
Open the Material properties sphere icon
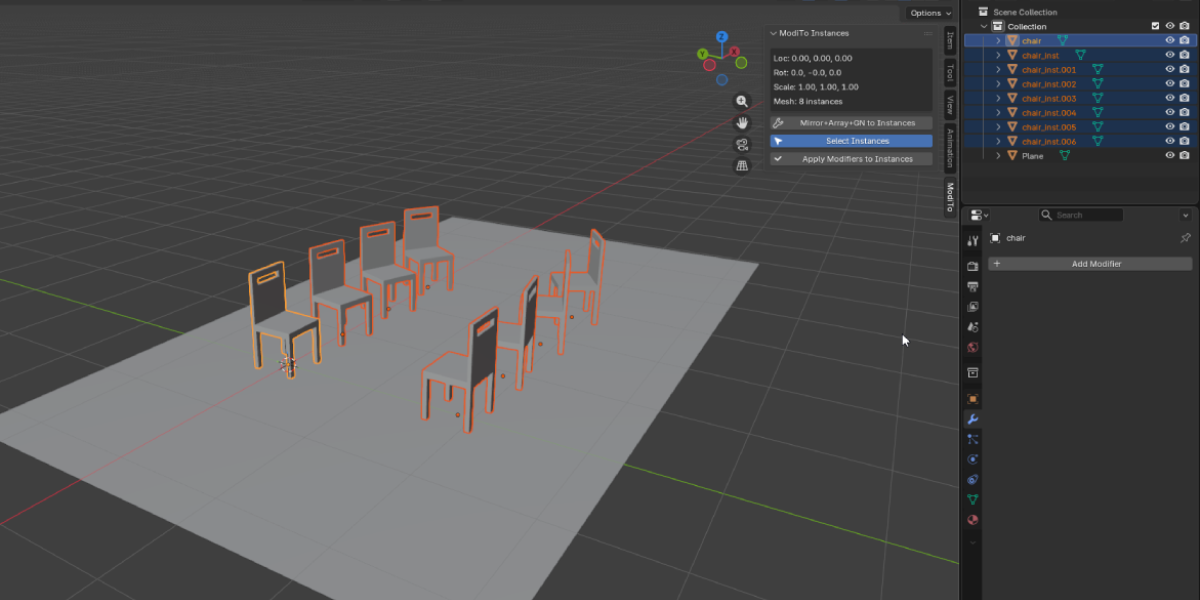[x=972, y=520]
